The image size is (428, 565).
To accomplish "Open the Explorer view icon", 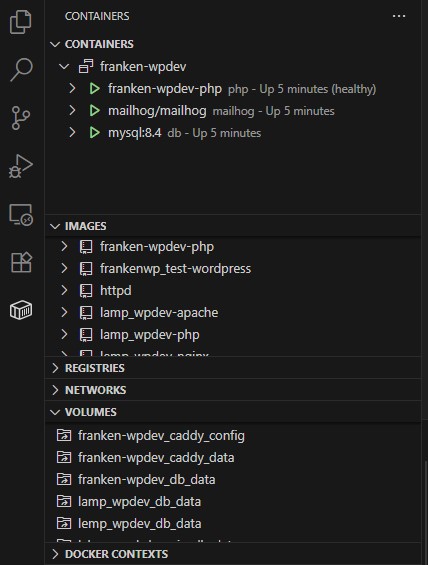I will coord(21,22).
